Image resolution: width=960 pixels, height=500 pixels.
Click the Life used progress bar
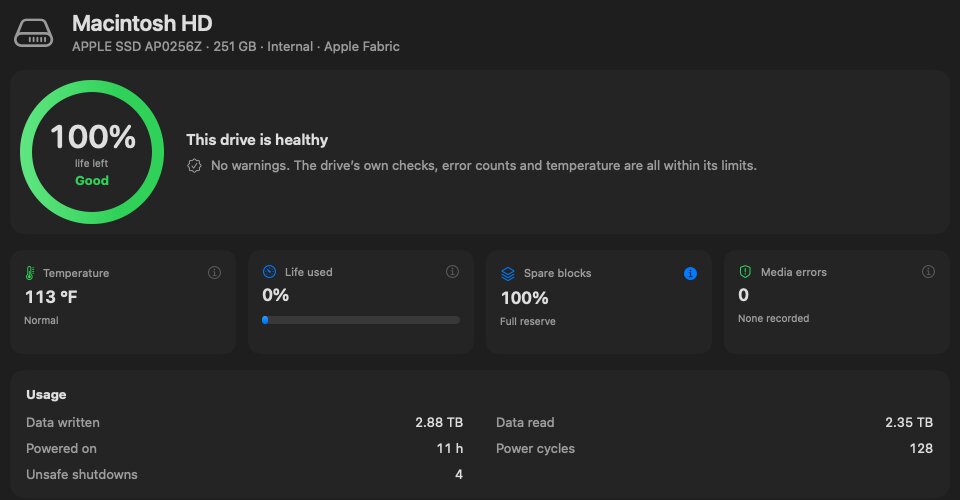tap(361, 319)
